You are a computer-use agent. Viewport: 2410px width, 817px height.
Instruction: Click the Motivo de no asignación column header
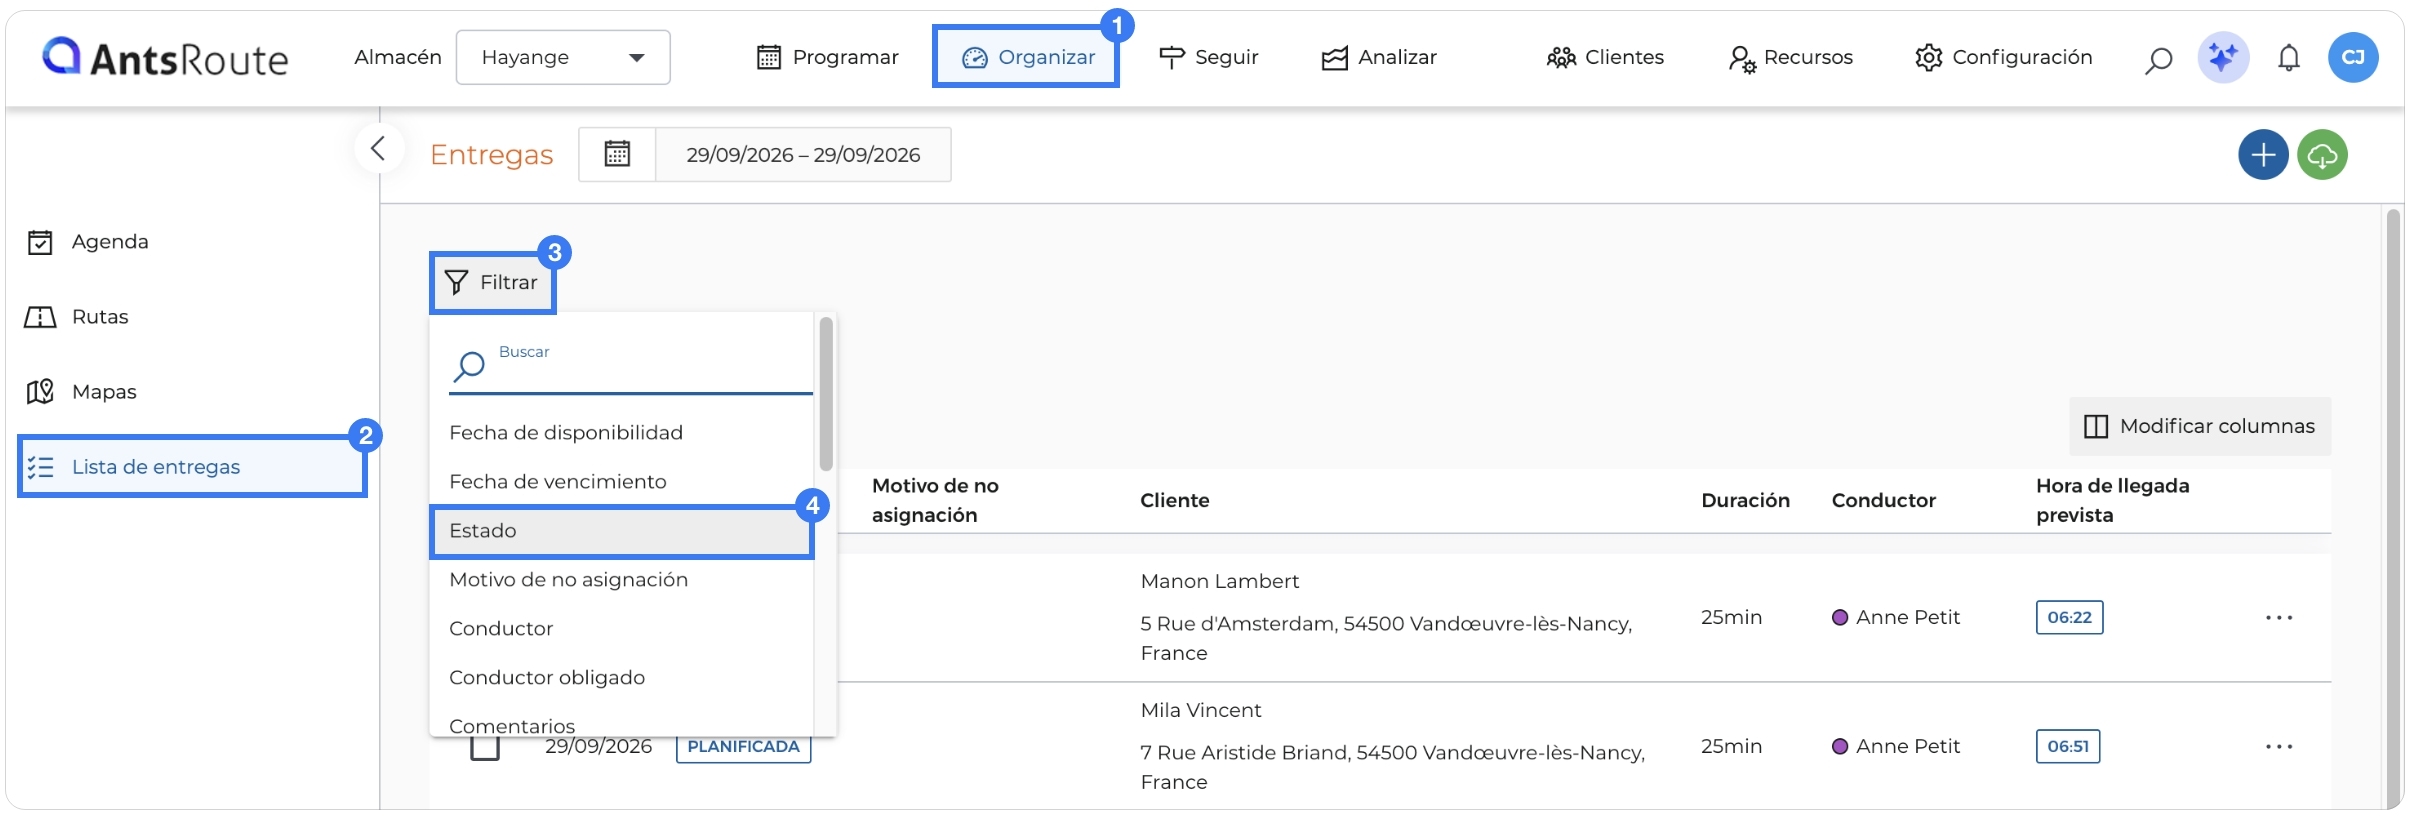point(935,500)
